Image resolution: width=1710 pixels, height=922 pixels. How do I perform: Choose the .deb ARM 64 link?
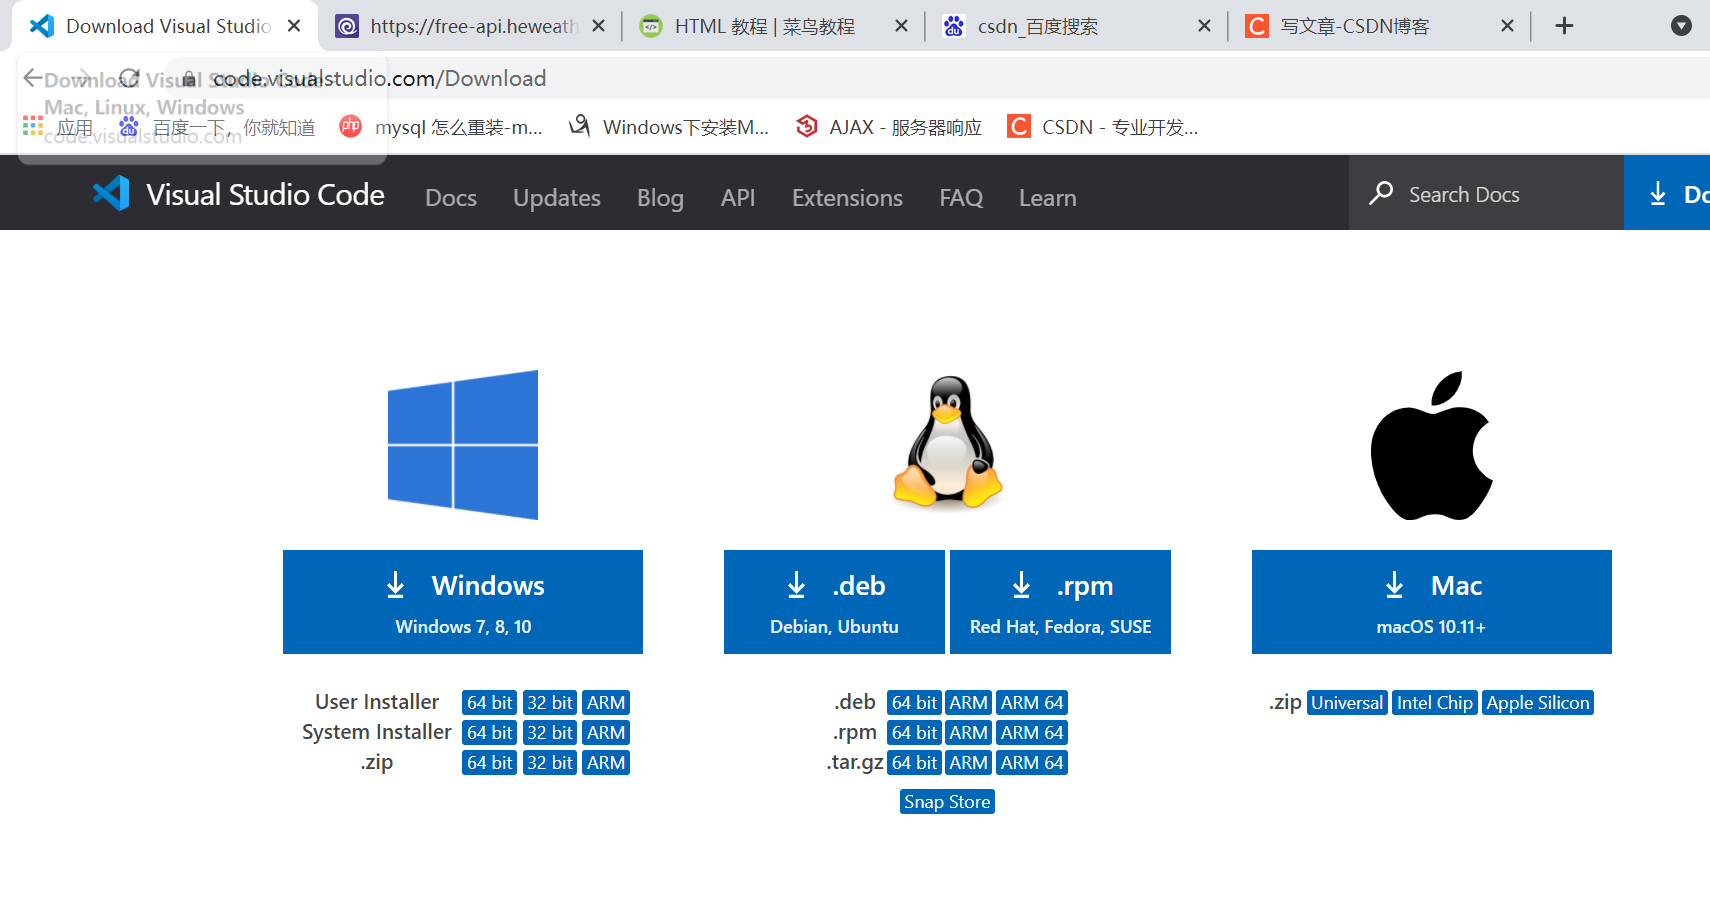coord(1032,703)
